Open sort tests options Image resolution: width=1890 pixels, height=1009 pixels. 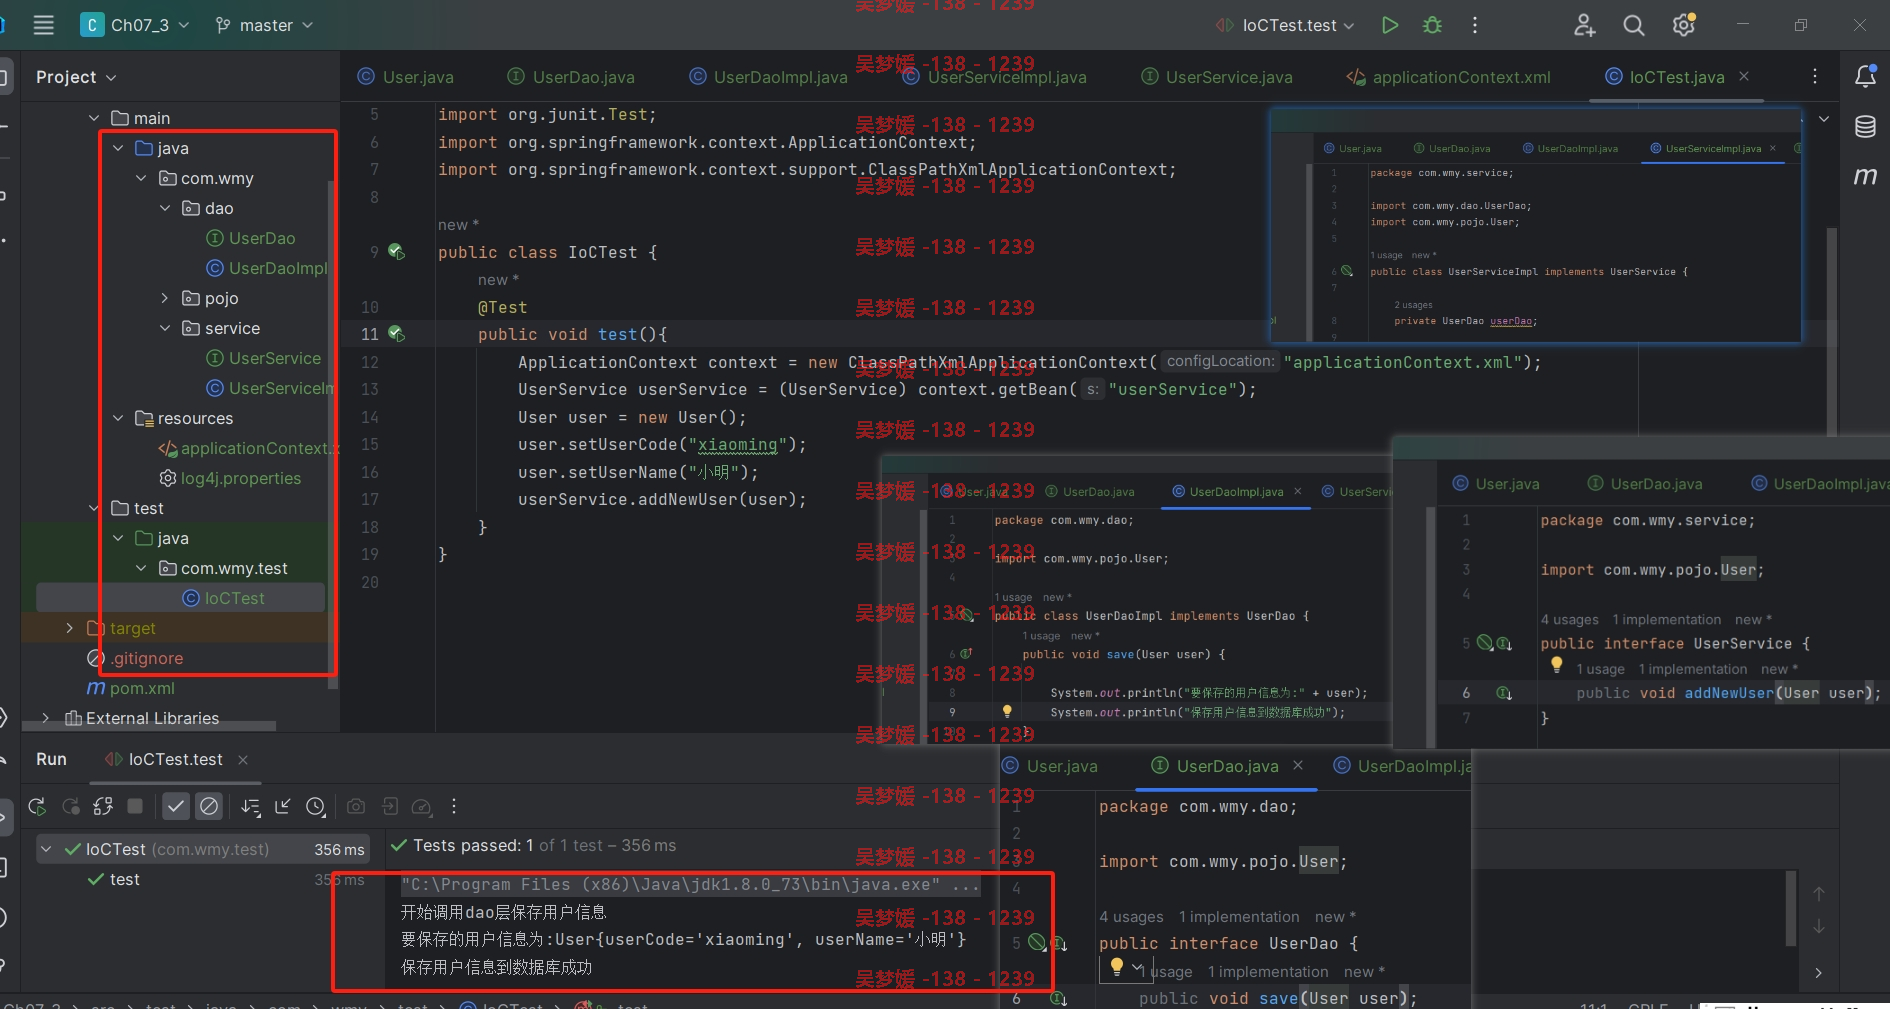click(x=250, y=806)
